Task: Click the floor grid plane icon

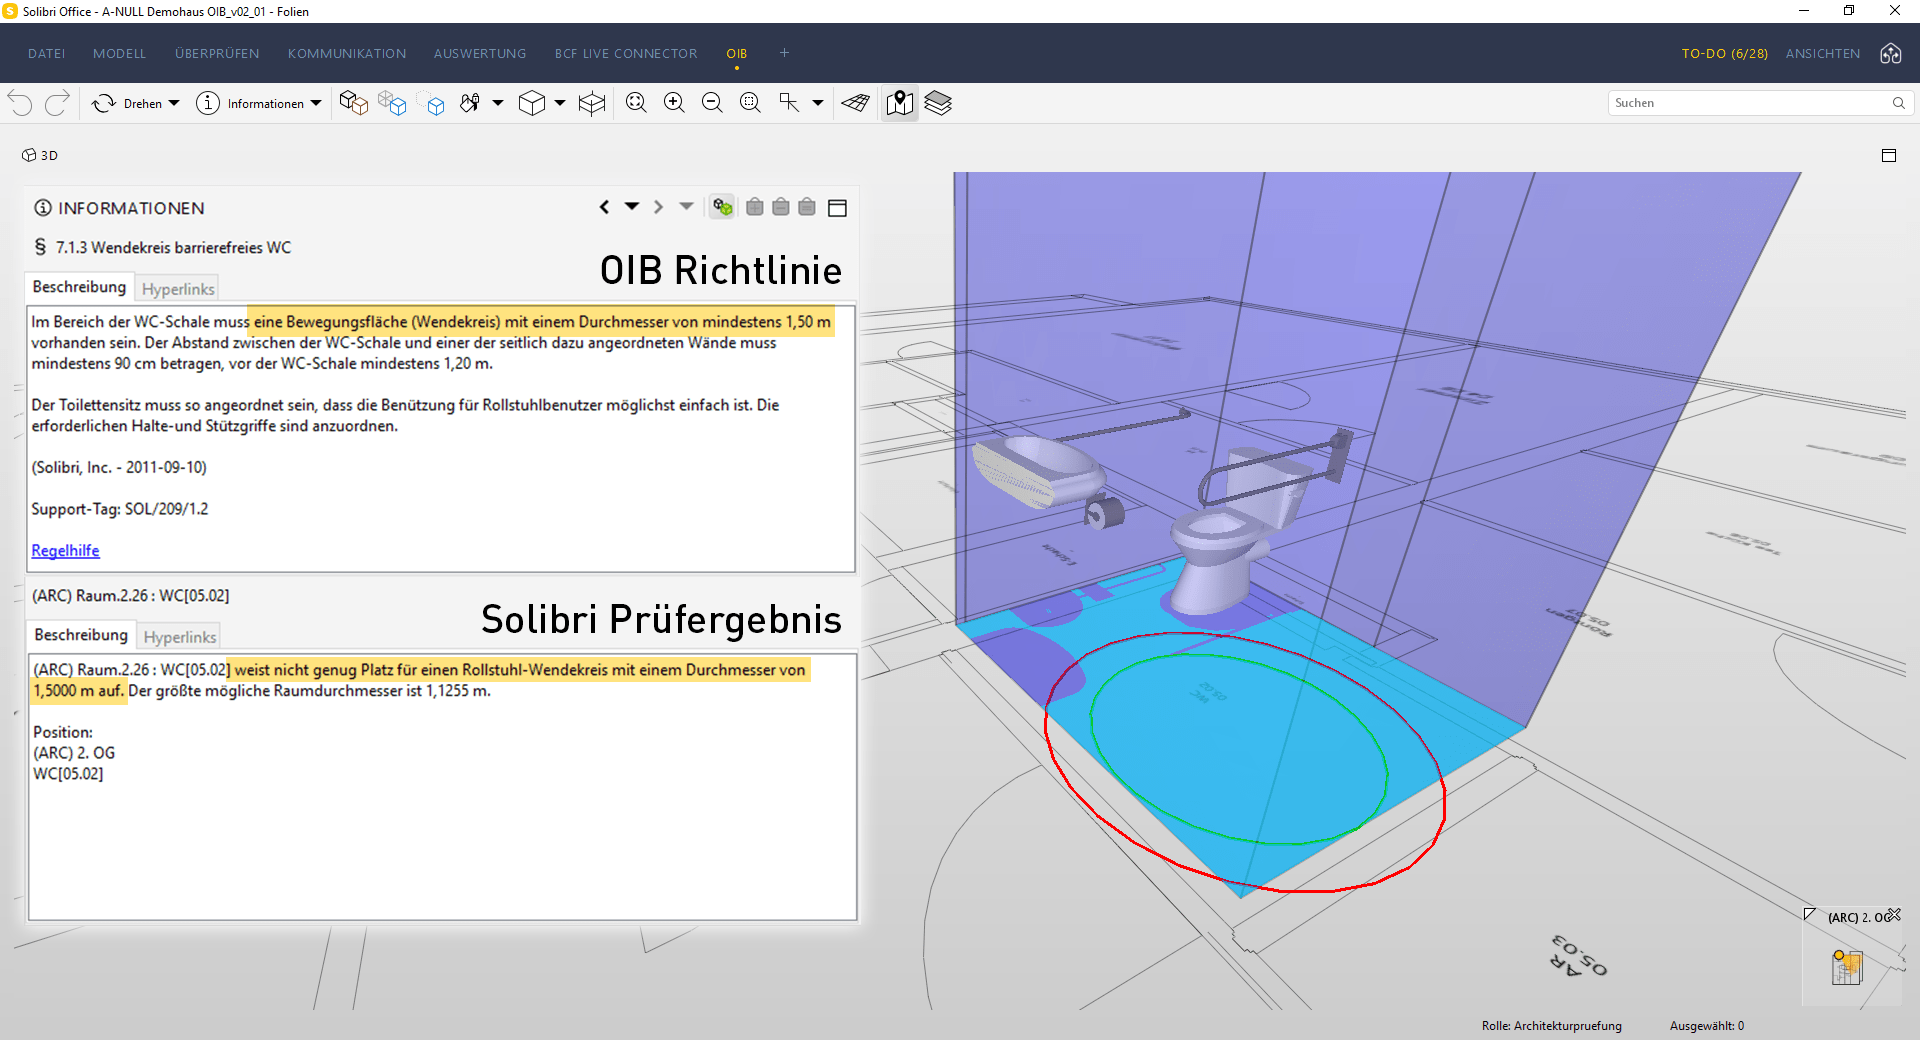Action: tap(855, 103)
